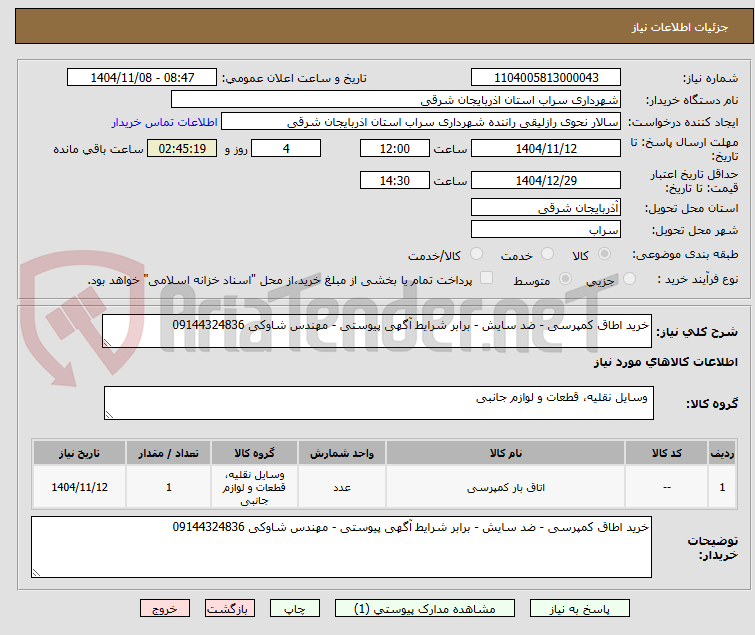Image resolution: width=755 pixels, height=635 pixels.
Task: Click the request creator field
Action: (421, 122)
